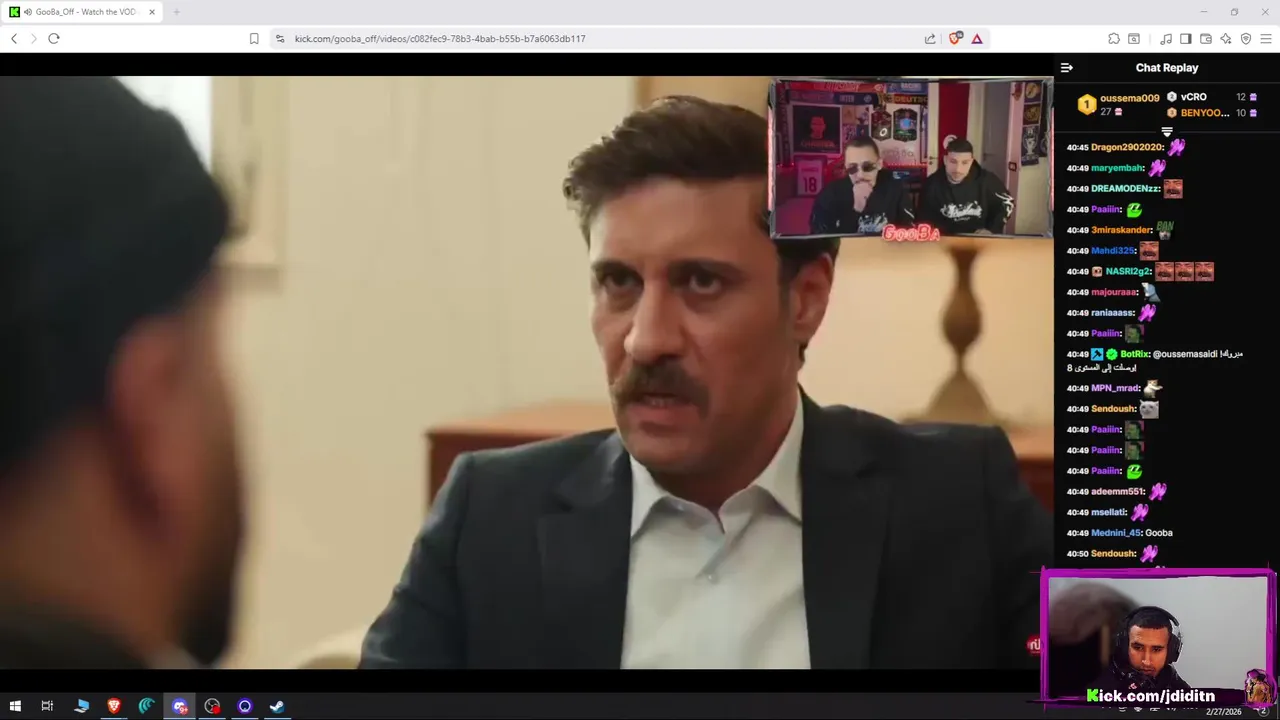This screenshot has width=1280, height=720.
Task: Open chat user DREAMODENzz name
Action: tap(1125, 189)
